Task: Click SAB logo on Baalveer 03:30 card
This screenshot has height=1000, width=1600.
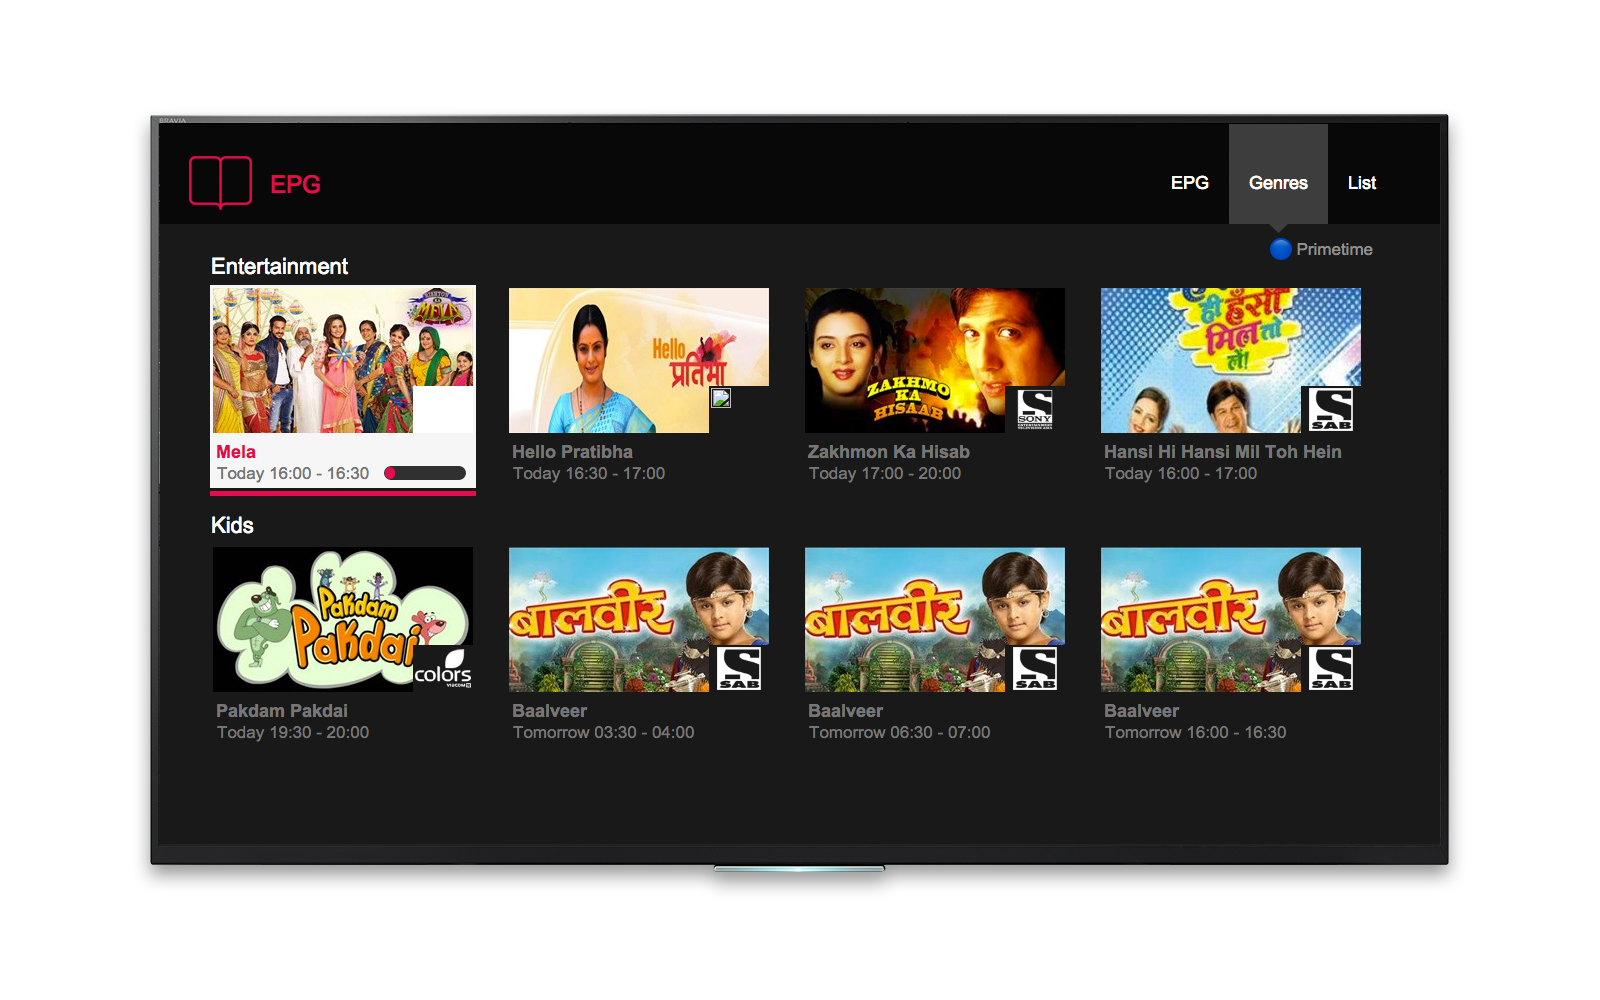Action: click(739, 668)
